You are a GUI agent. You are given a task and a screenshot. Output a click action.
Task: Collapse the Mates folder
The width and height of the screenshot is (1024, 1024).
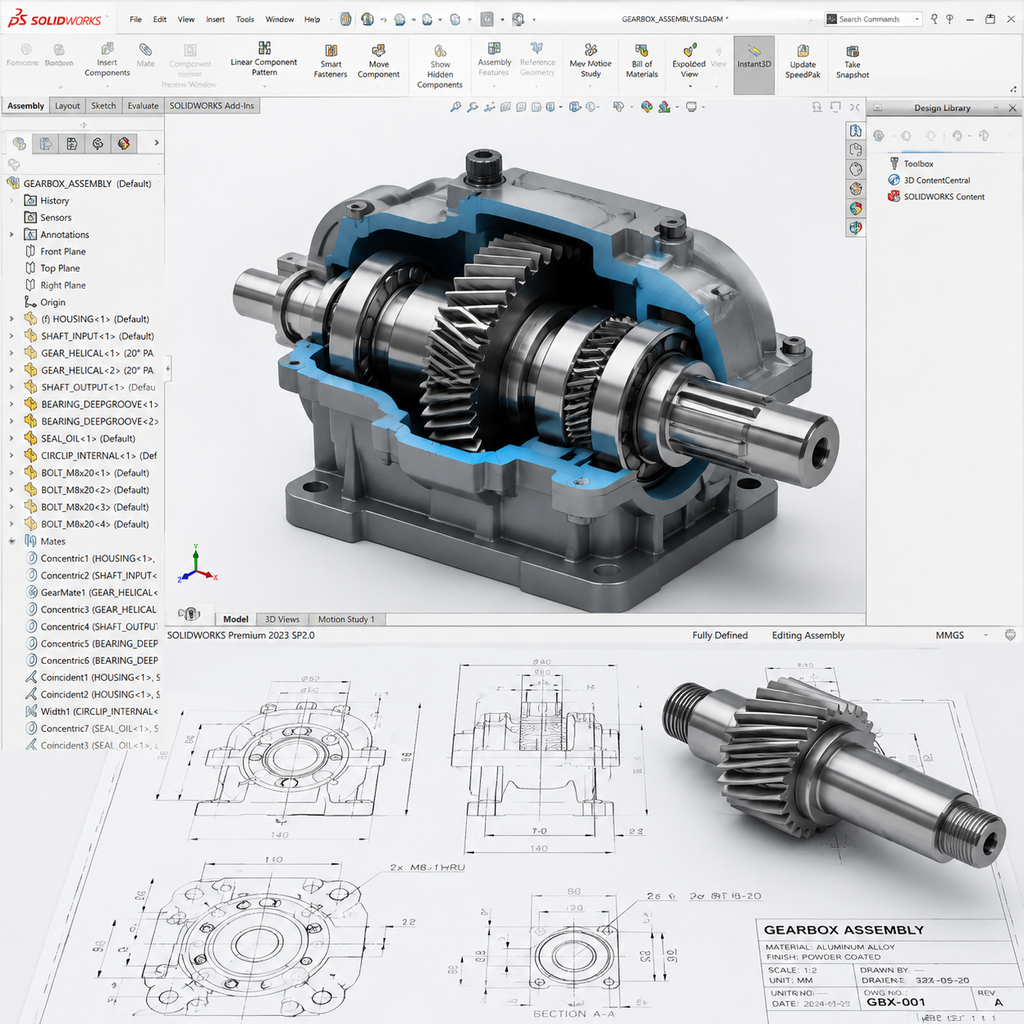pyautogui.click(x=11, y=541)
